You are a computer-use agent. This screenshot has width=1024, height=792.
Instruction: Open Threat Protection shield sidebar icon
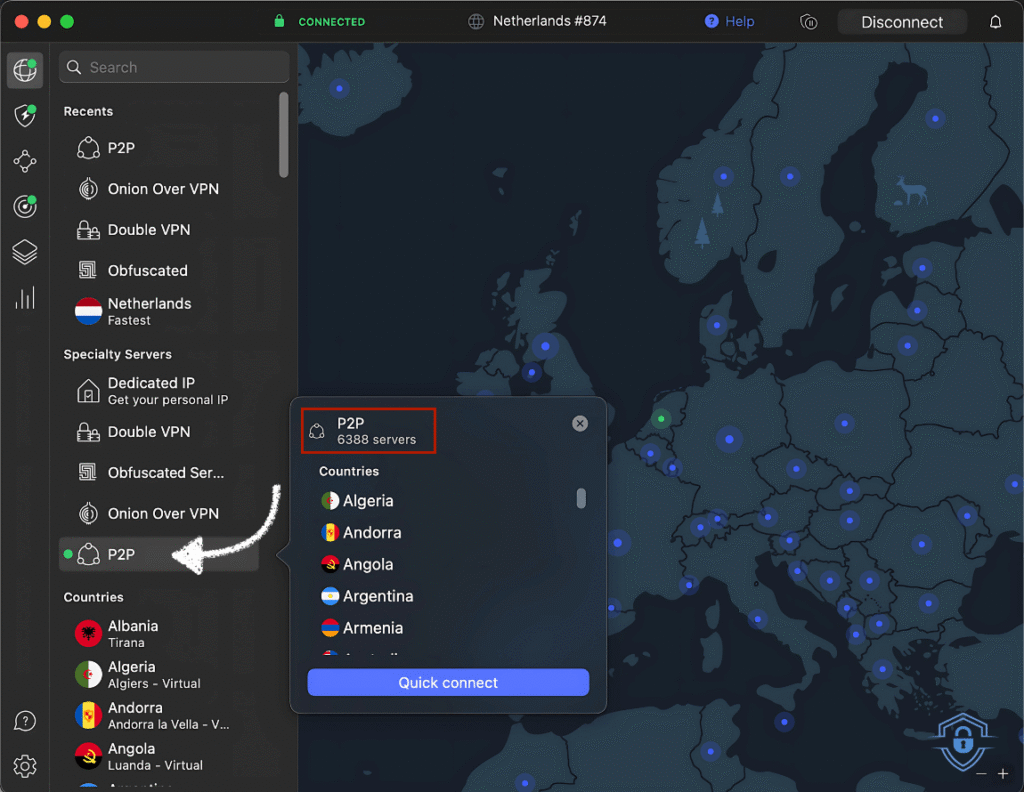[25, 116]
